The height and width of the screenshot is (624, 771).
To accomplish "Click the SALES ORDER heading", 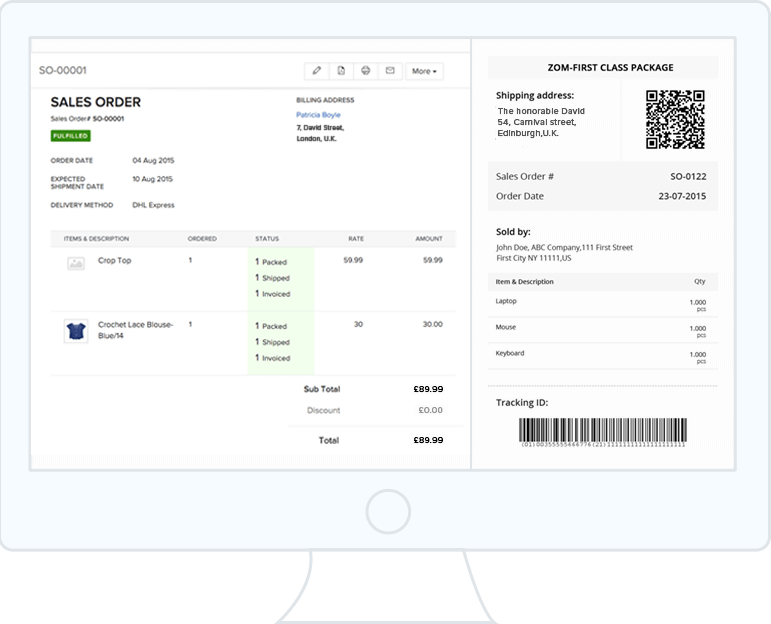I will point(96,102).
